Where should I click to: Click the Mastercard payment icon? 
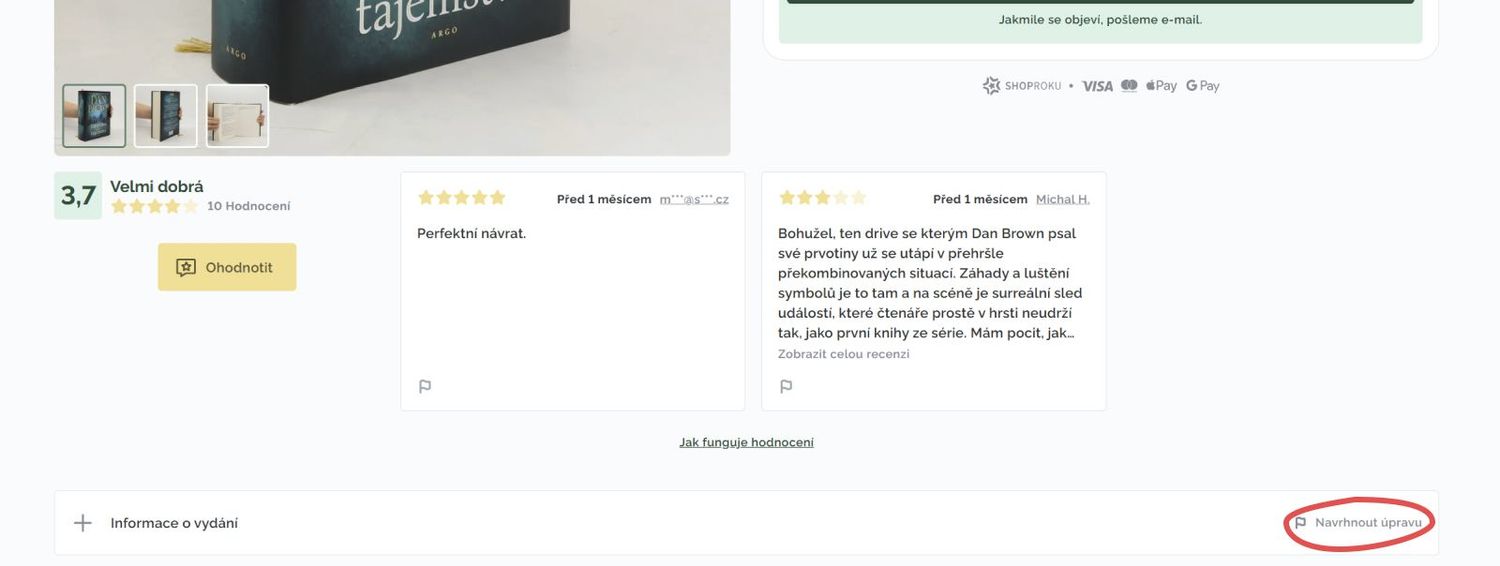coord(1129,86)
